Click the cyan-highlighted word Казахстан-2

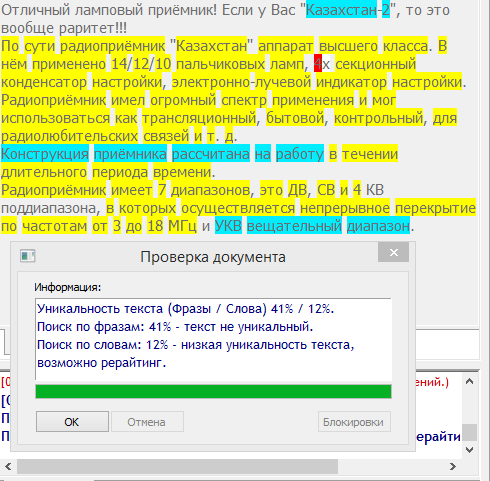click(x=348, y=10)
